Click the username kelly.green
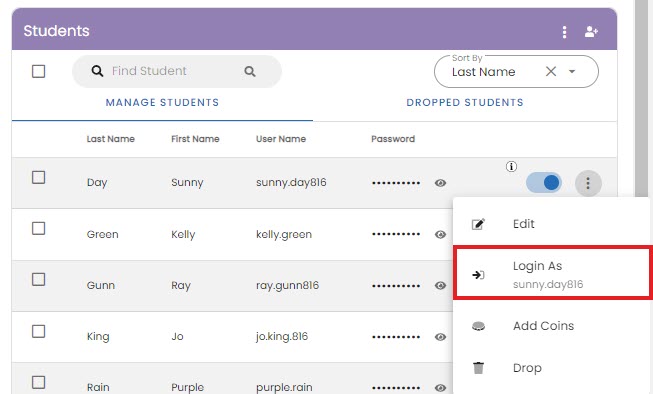653x394 pixels. point(284,234)
